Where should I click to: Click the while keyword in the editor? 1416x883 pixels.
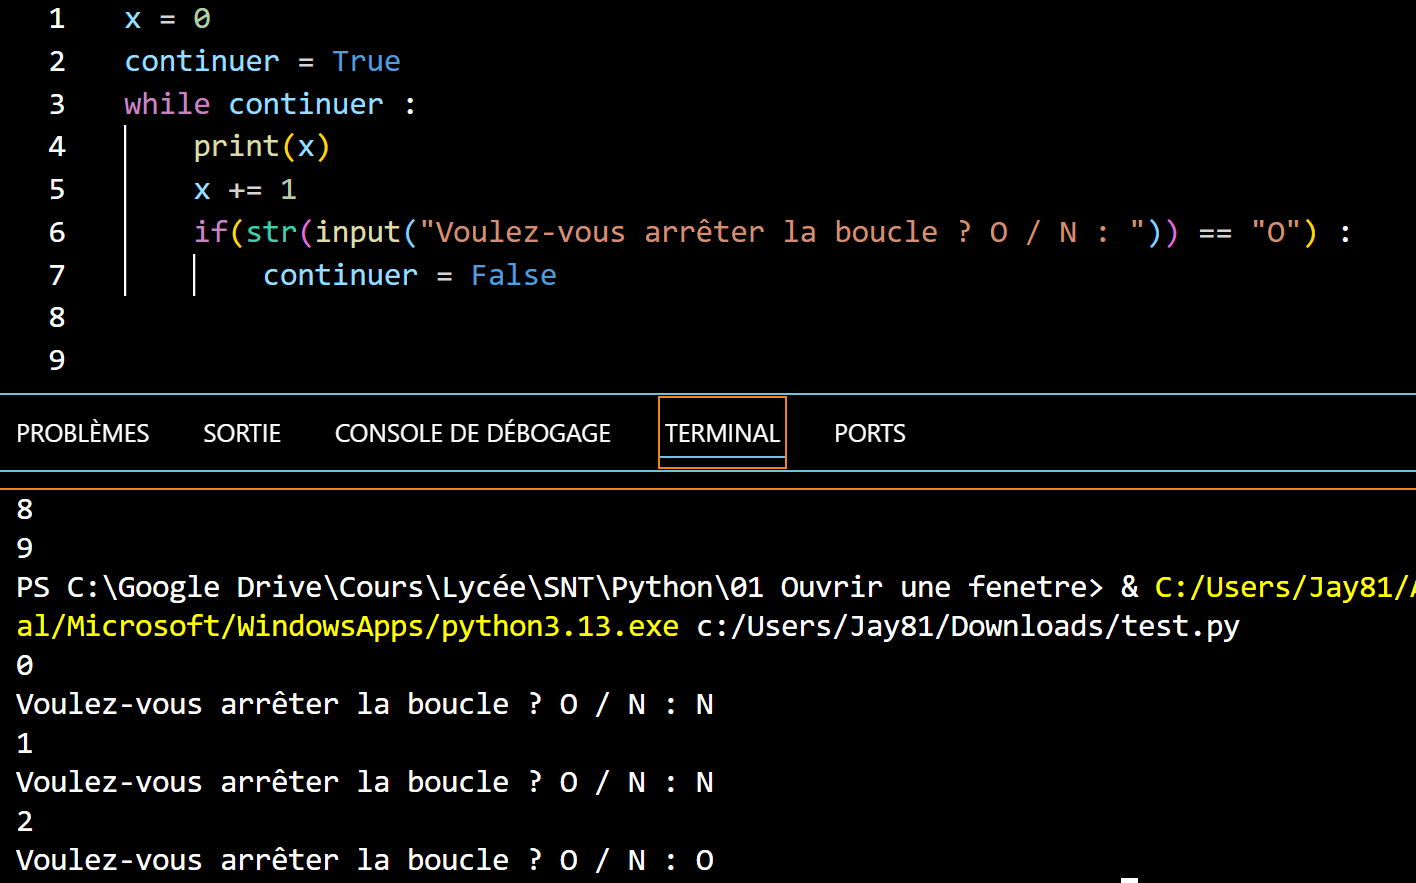coord(167,104)
